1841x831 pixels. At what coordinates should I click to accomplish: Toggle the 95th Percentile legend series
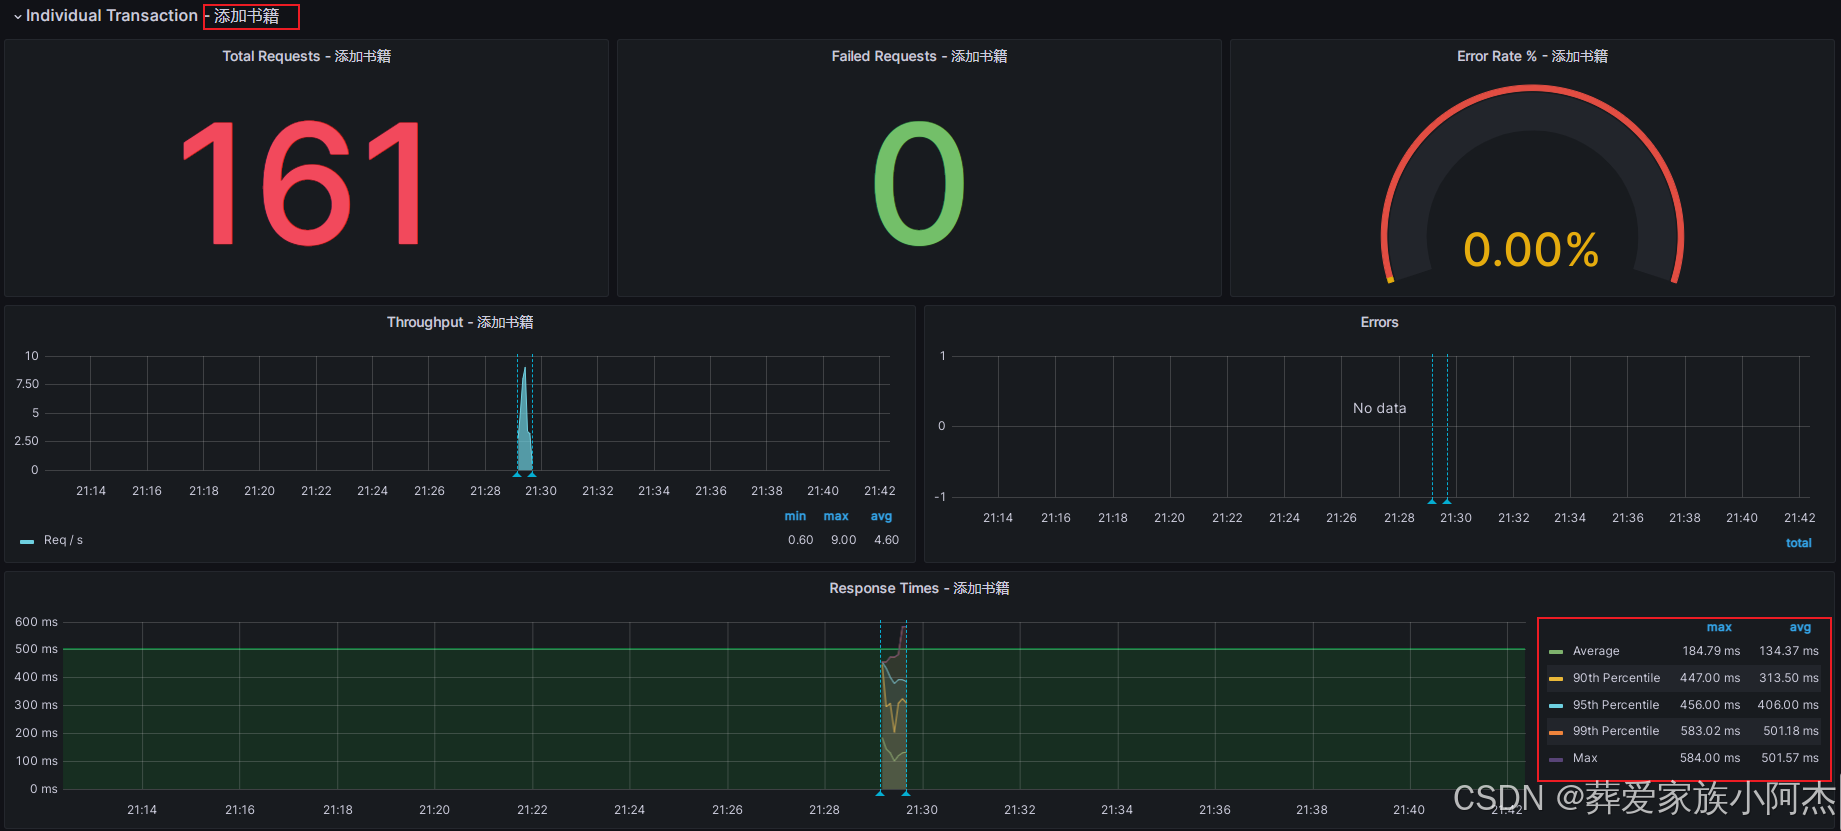click(1616, 705)
